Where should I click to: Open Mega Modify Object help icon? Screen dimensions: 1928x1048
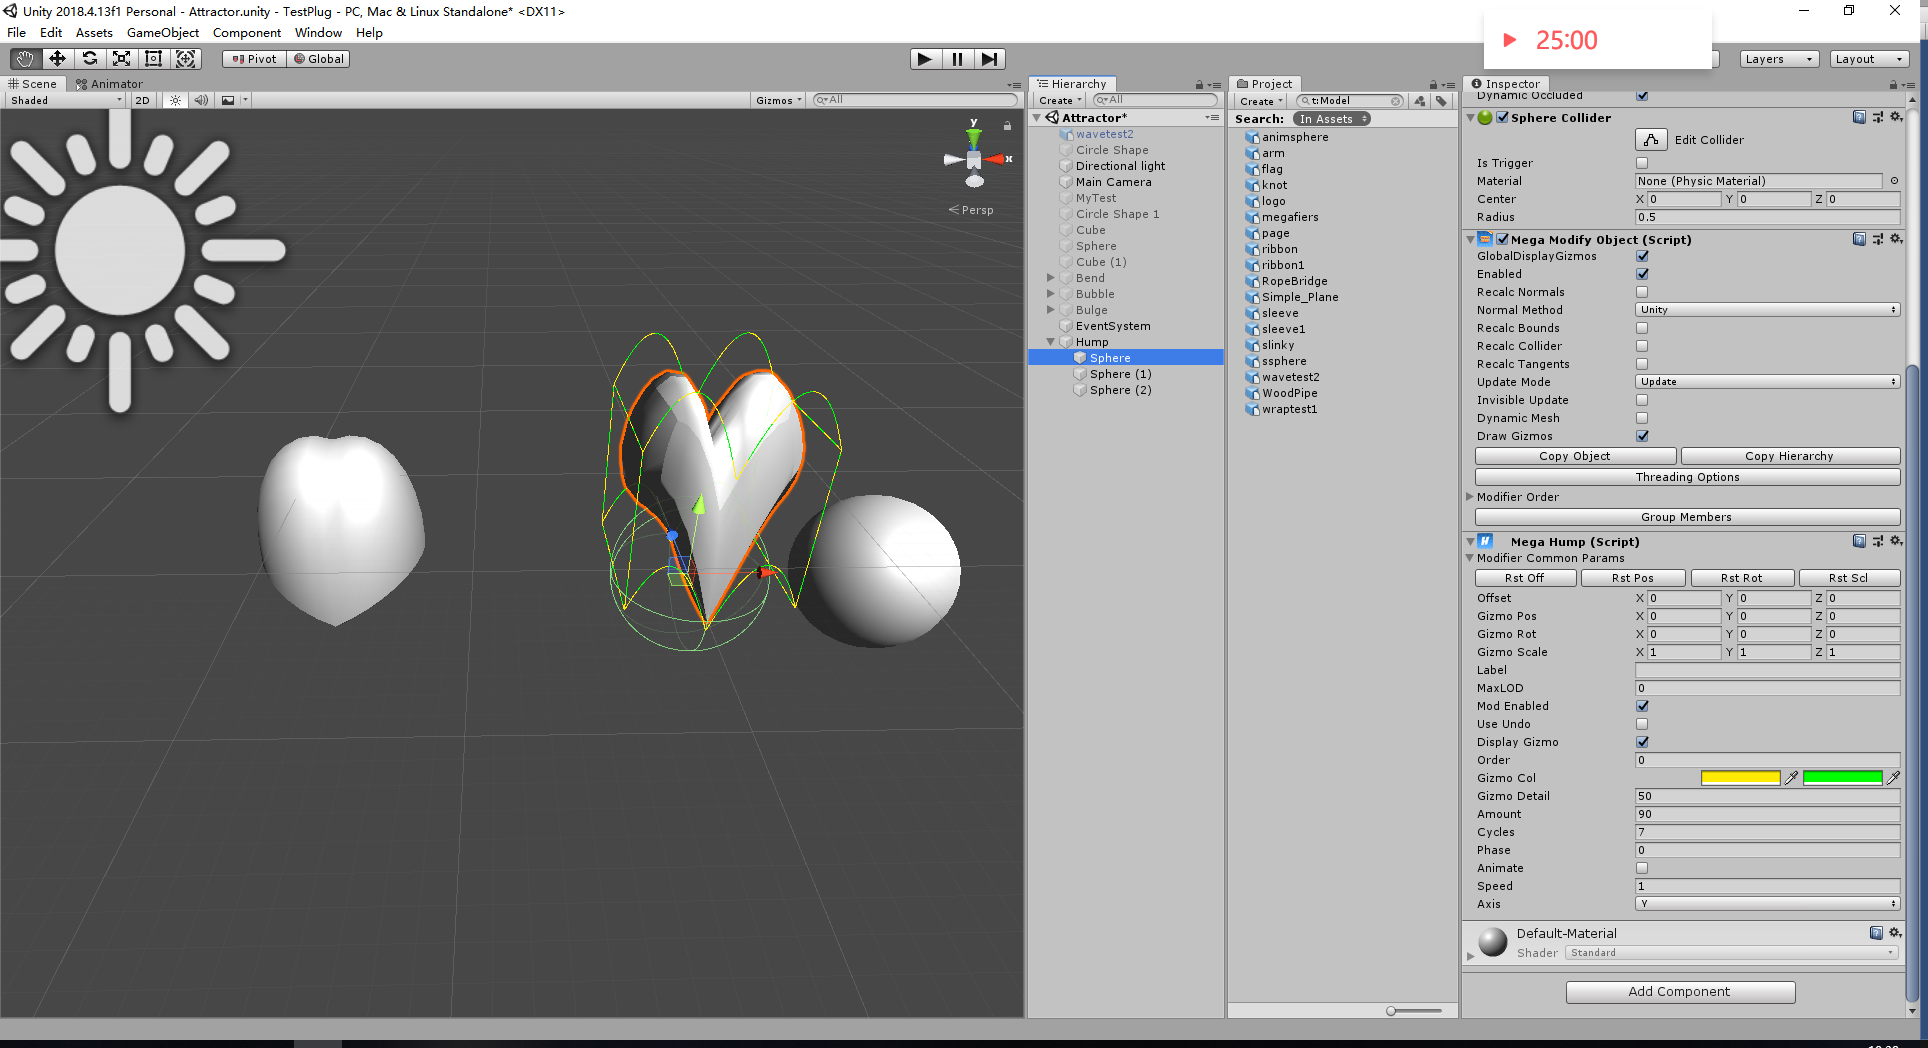(x=1859, y=240)
